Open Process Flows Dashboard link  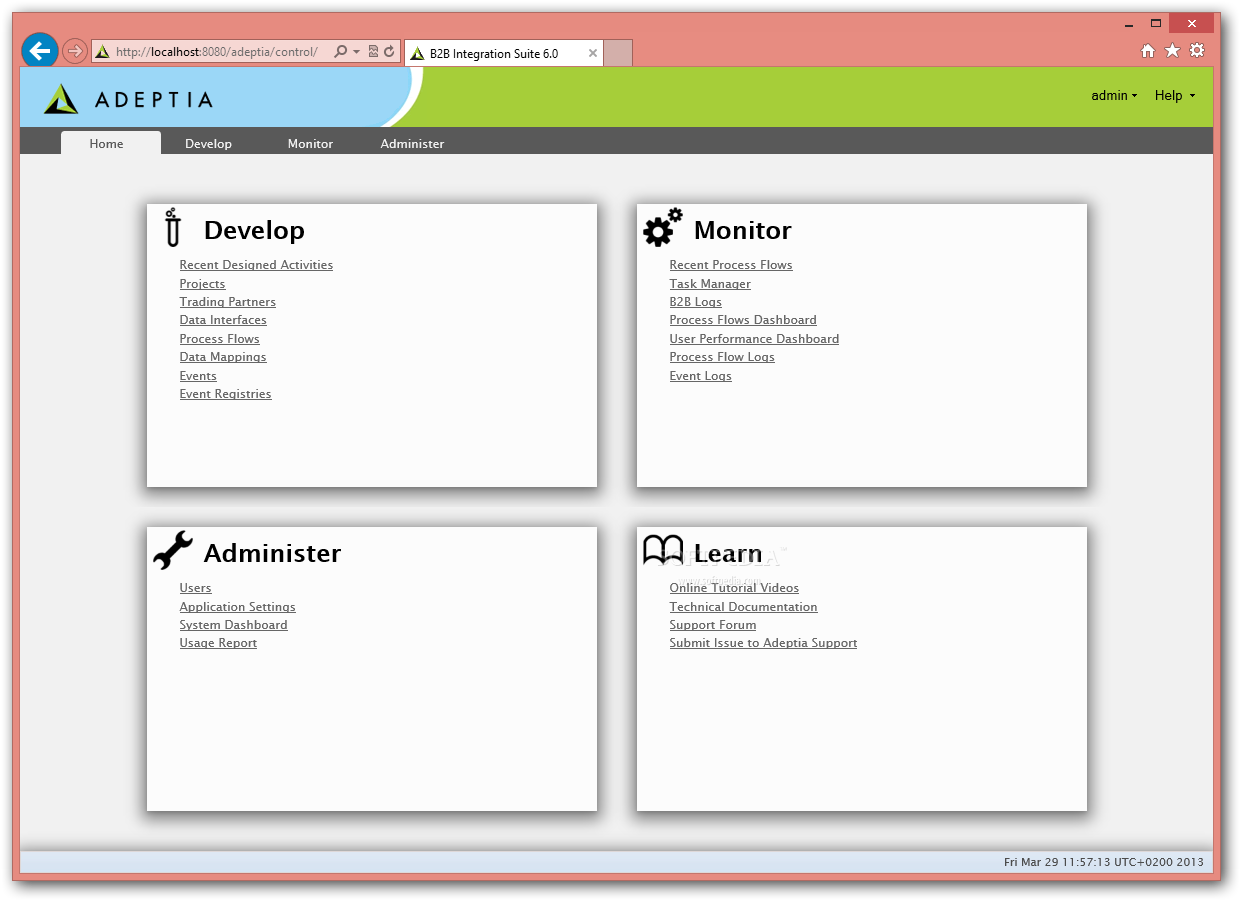tap(743, 320)
